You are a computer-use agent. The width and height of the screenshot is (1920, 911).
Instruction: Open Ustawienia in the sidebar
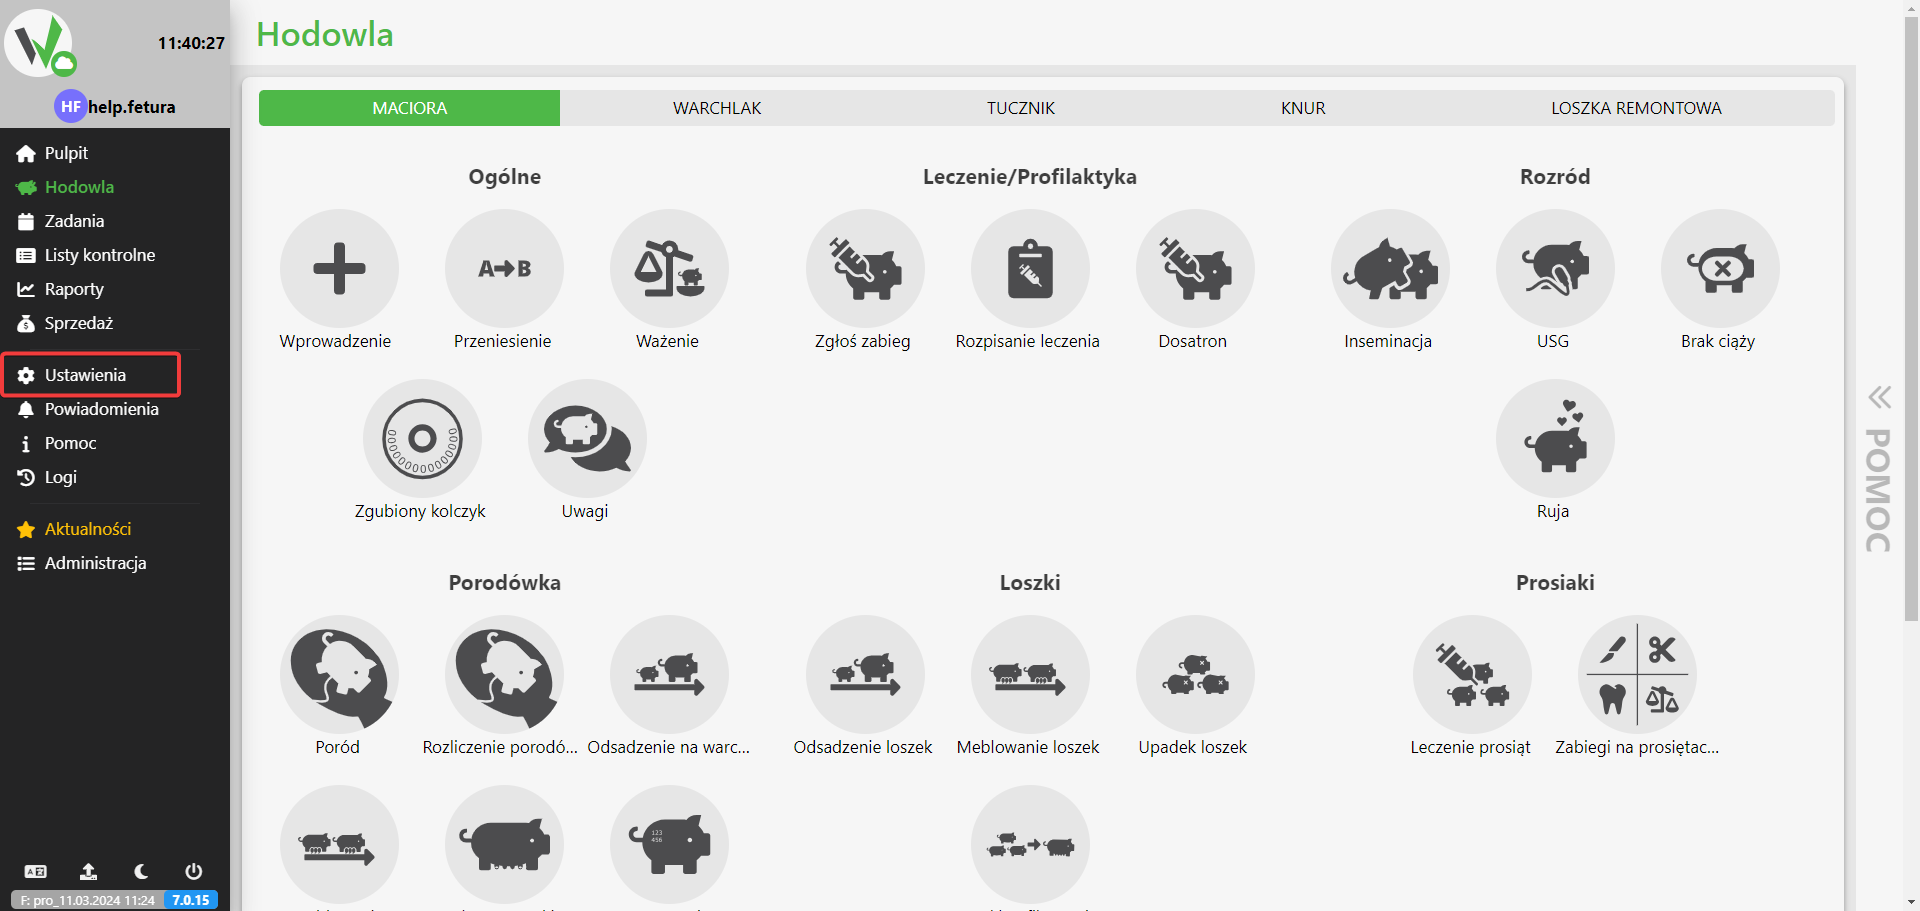[85, 375]
